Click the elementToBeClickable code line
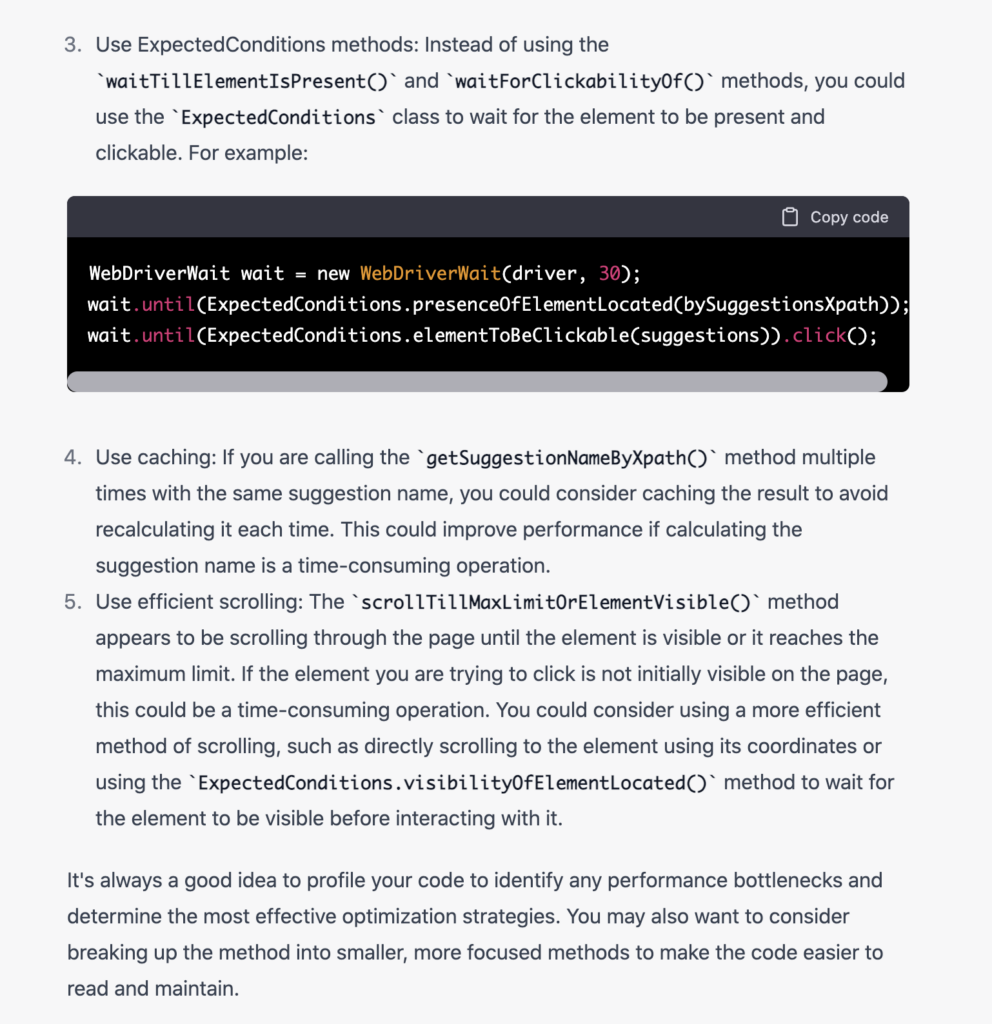The width and height of the screenshot is (992, 1024). [482, 335]
